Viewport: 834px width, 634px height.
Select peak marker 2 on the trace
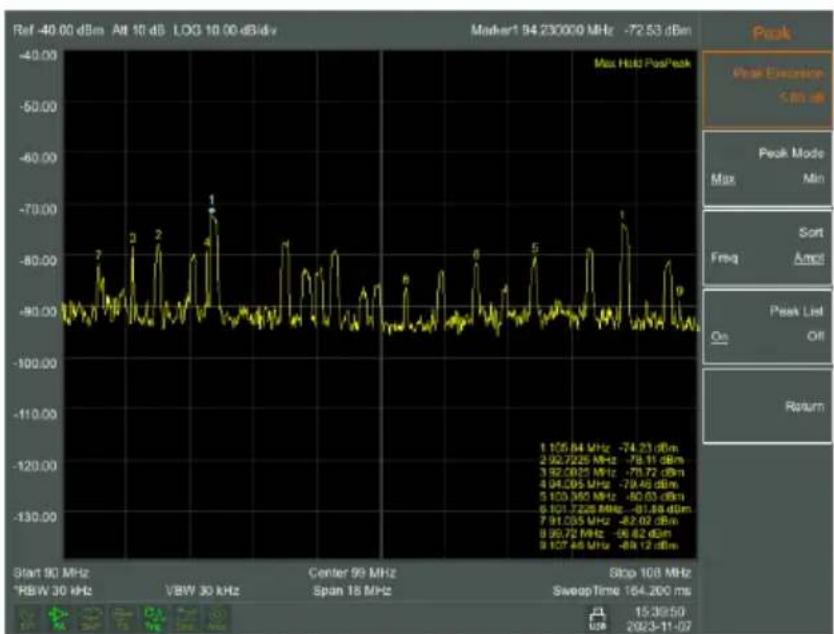[159, 235]
